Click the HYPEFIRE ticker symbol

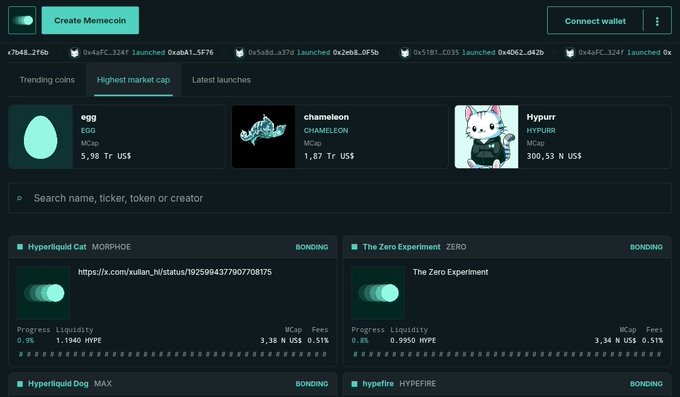418,384
